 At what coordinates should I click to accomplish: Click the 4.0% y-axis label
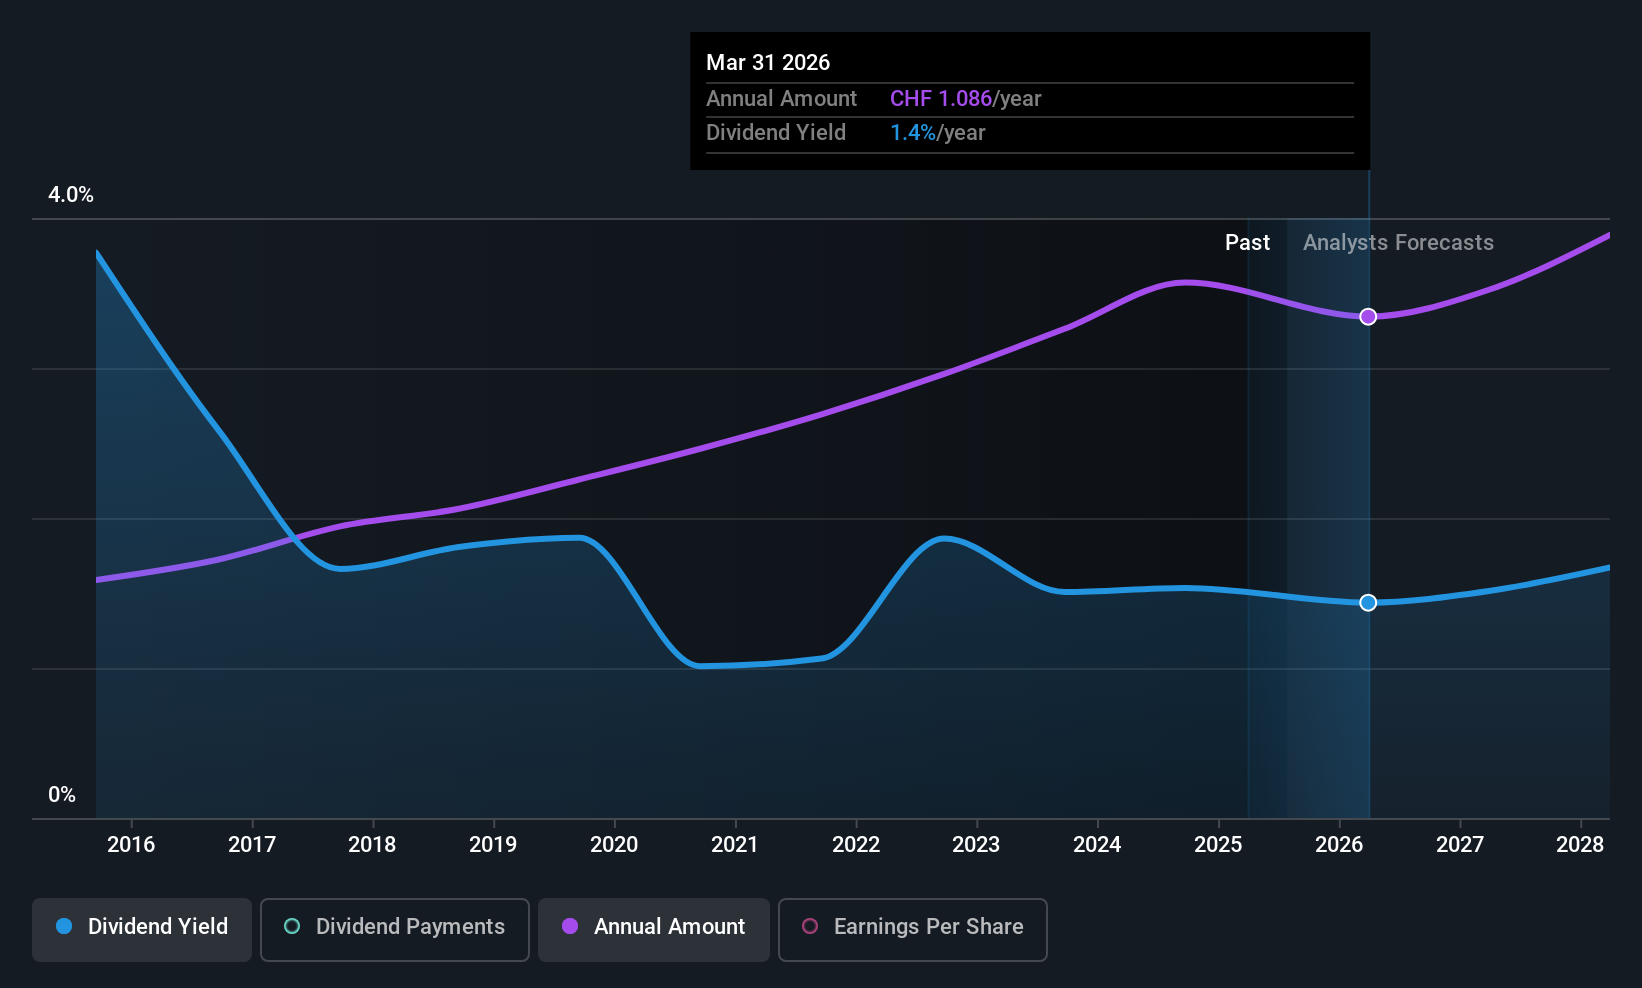pyautogui.click(x=71, y=195)
